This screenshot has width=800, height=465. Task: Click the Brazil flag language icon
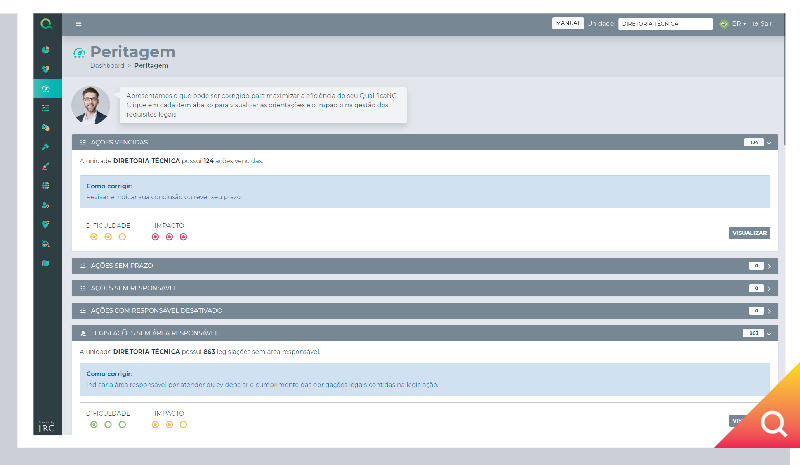pyautogui.click(x=724, y=23)
